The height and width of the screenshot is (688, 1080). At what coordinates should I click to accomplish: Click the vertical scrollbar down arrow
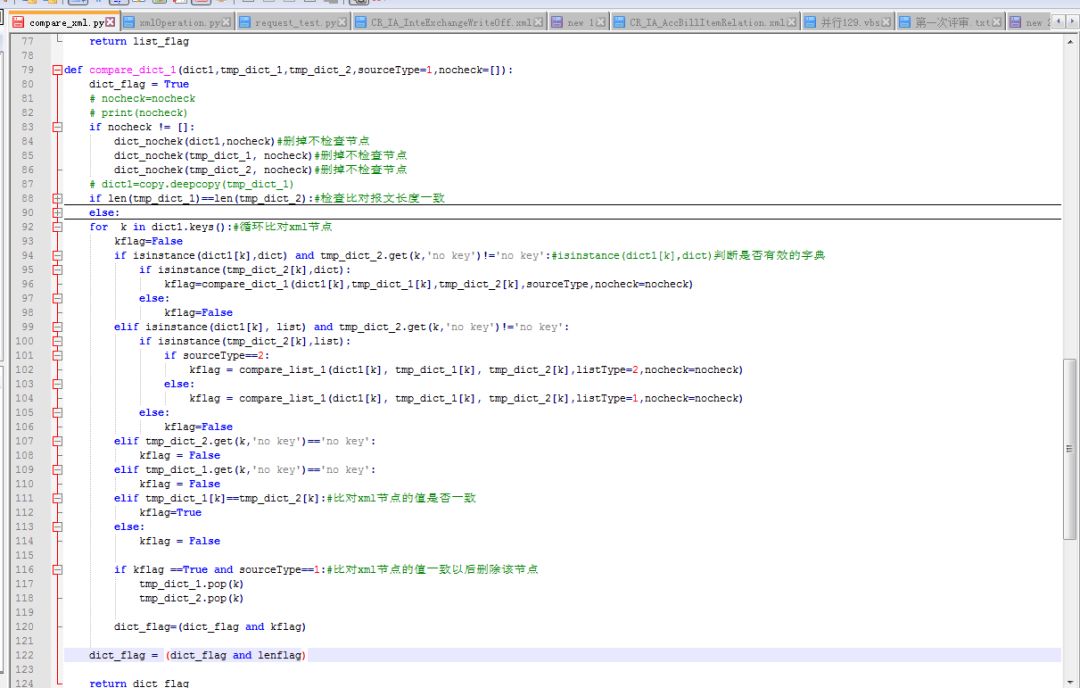tap(1070, 680)
